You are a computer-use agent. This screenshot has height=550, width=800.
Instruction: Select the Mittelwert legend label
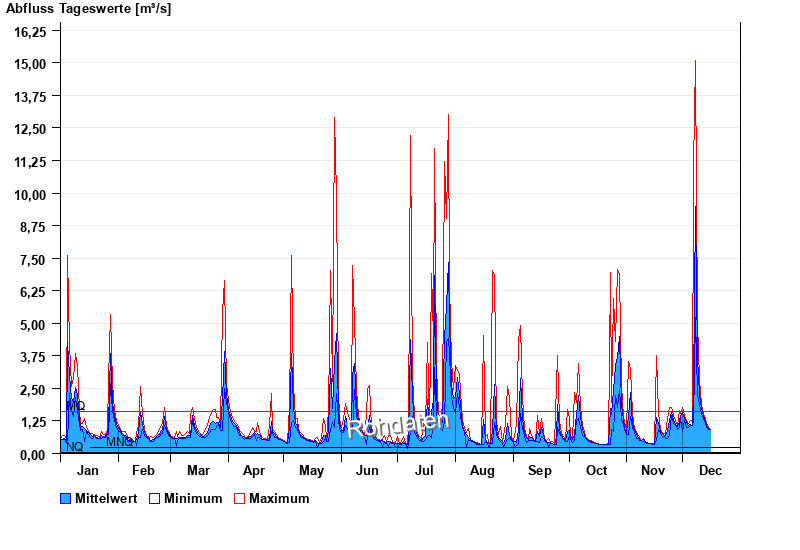click(x=107, y=498)
